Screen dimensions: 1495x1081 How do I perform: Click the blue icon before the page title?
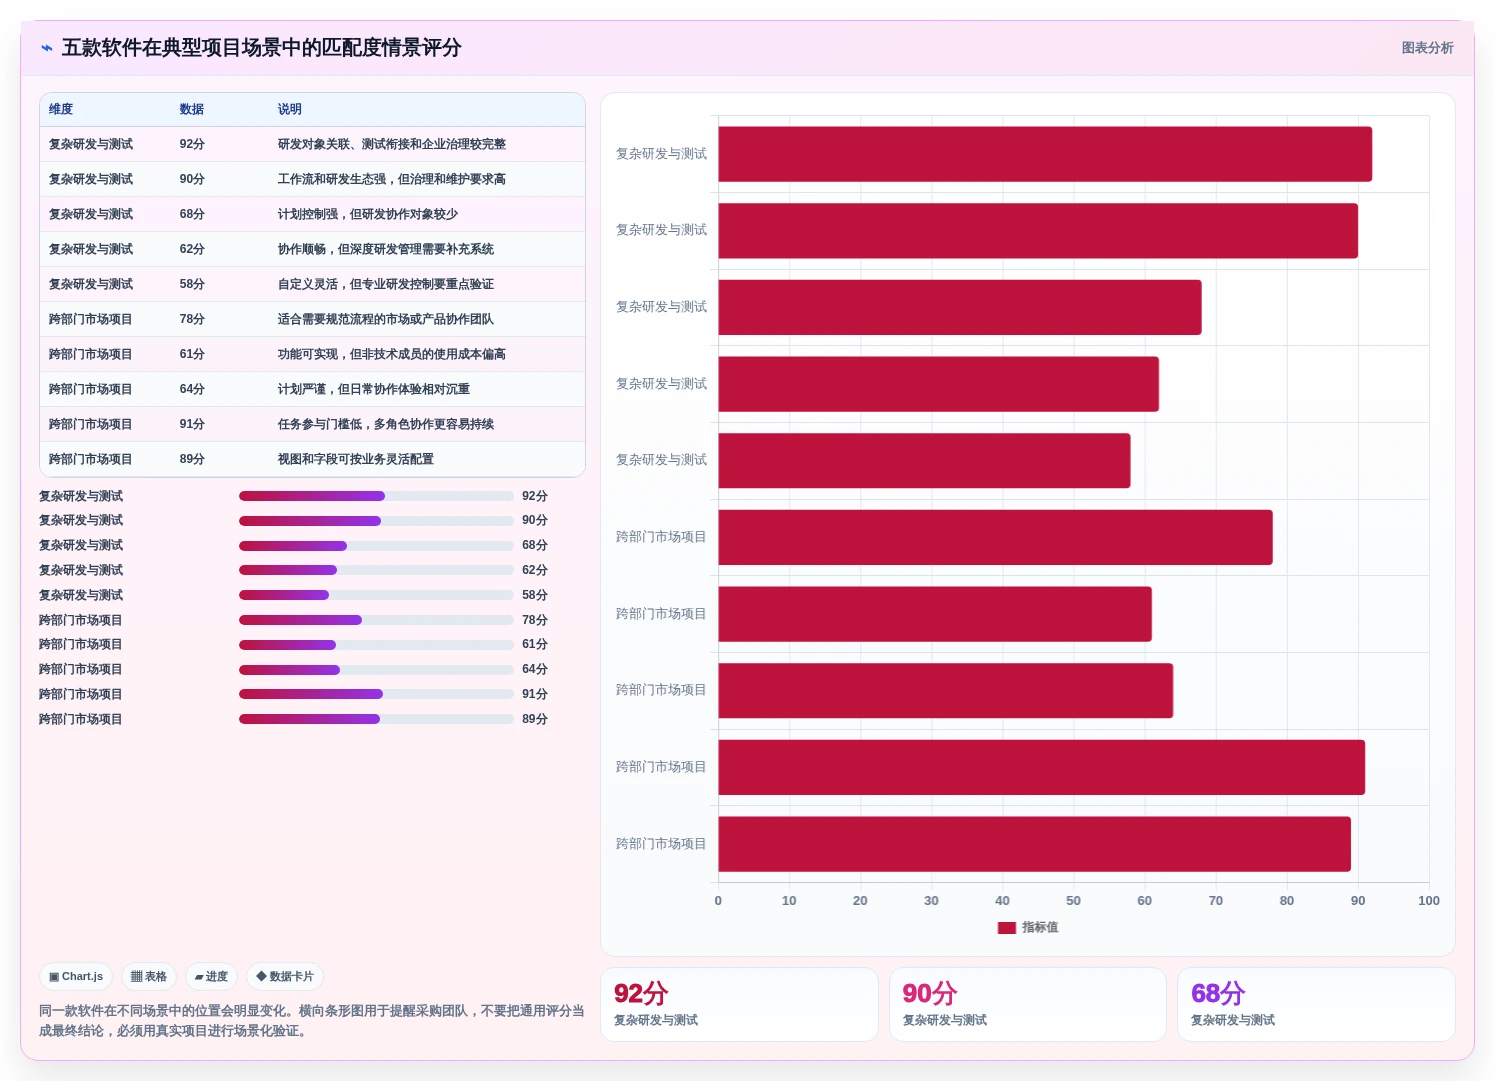tap(46, 48)
